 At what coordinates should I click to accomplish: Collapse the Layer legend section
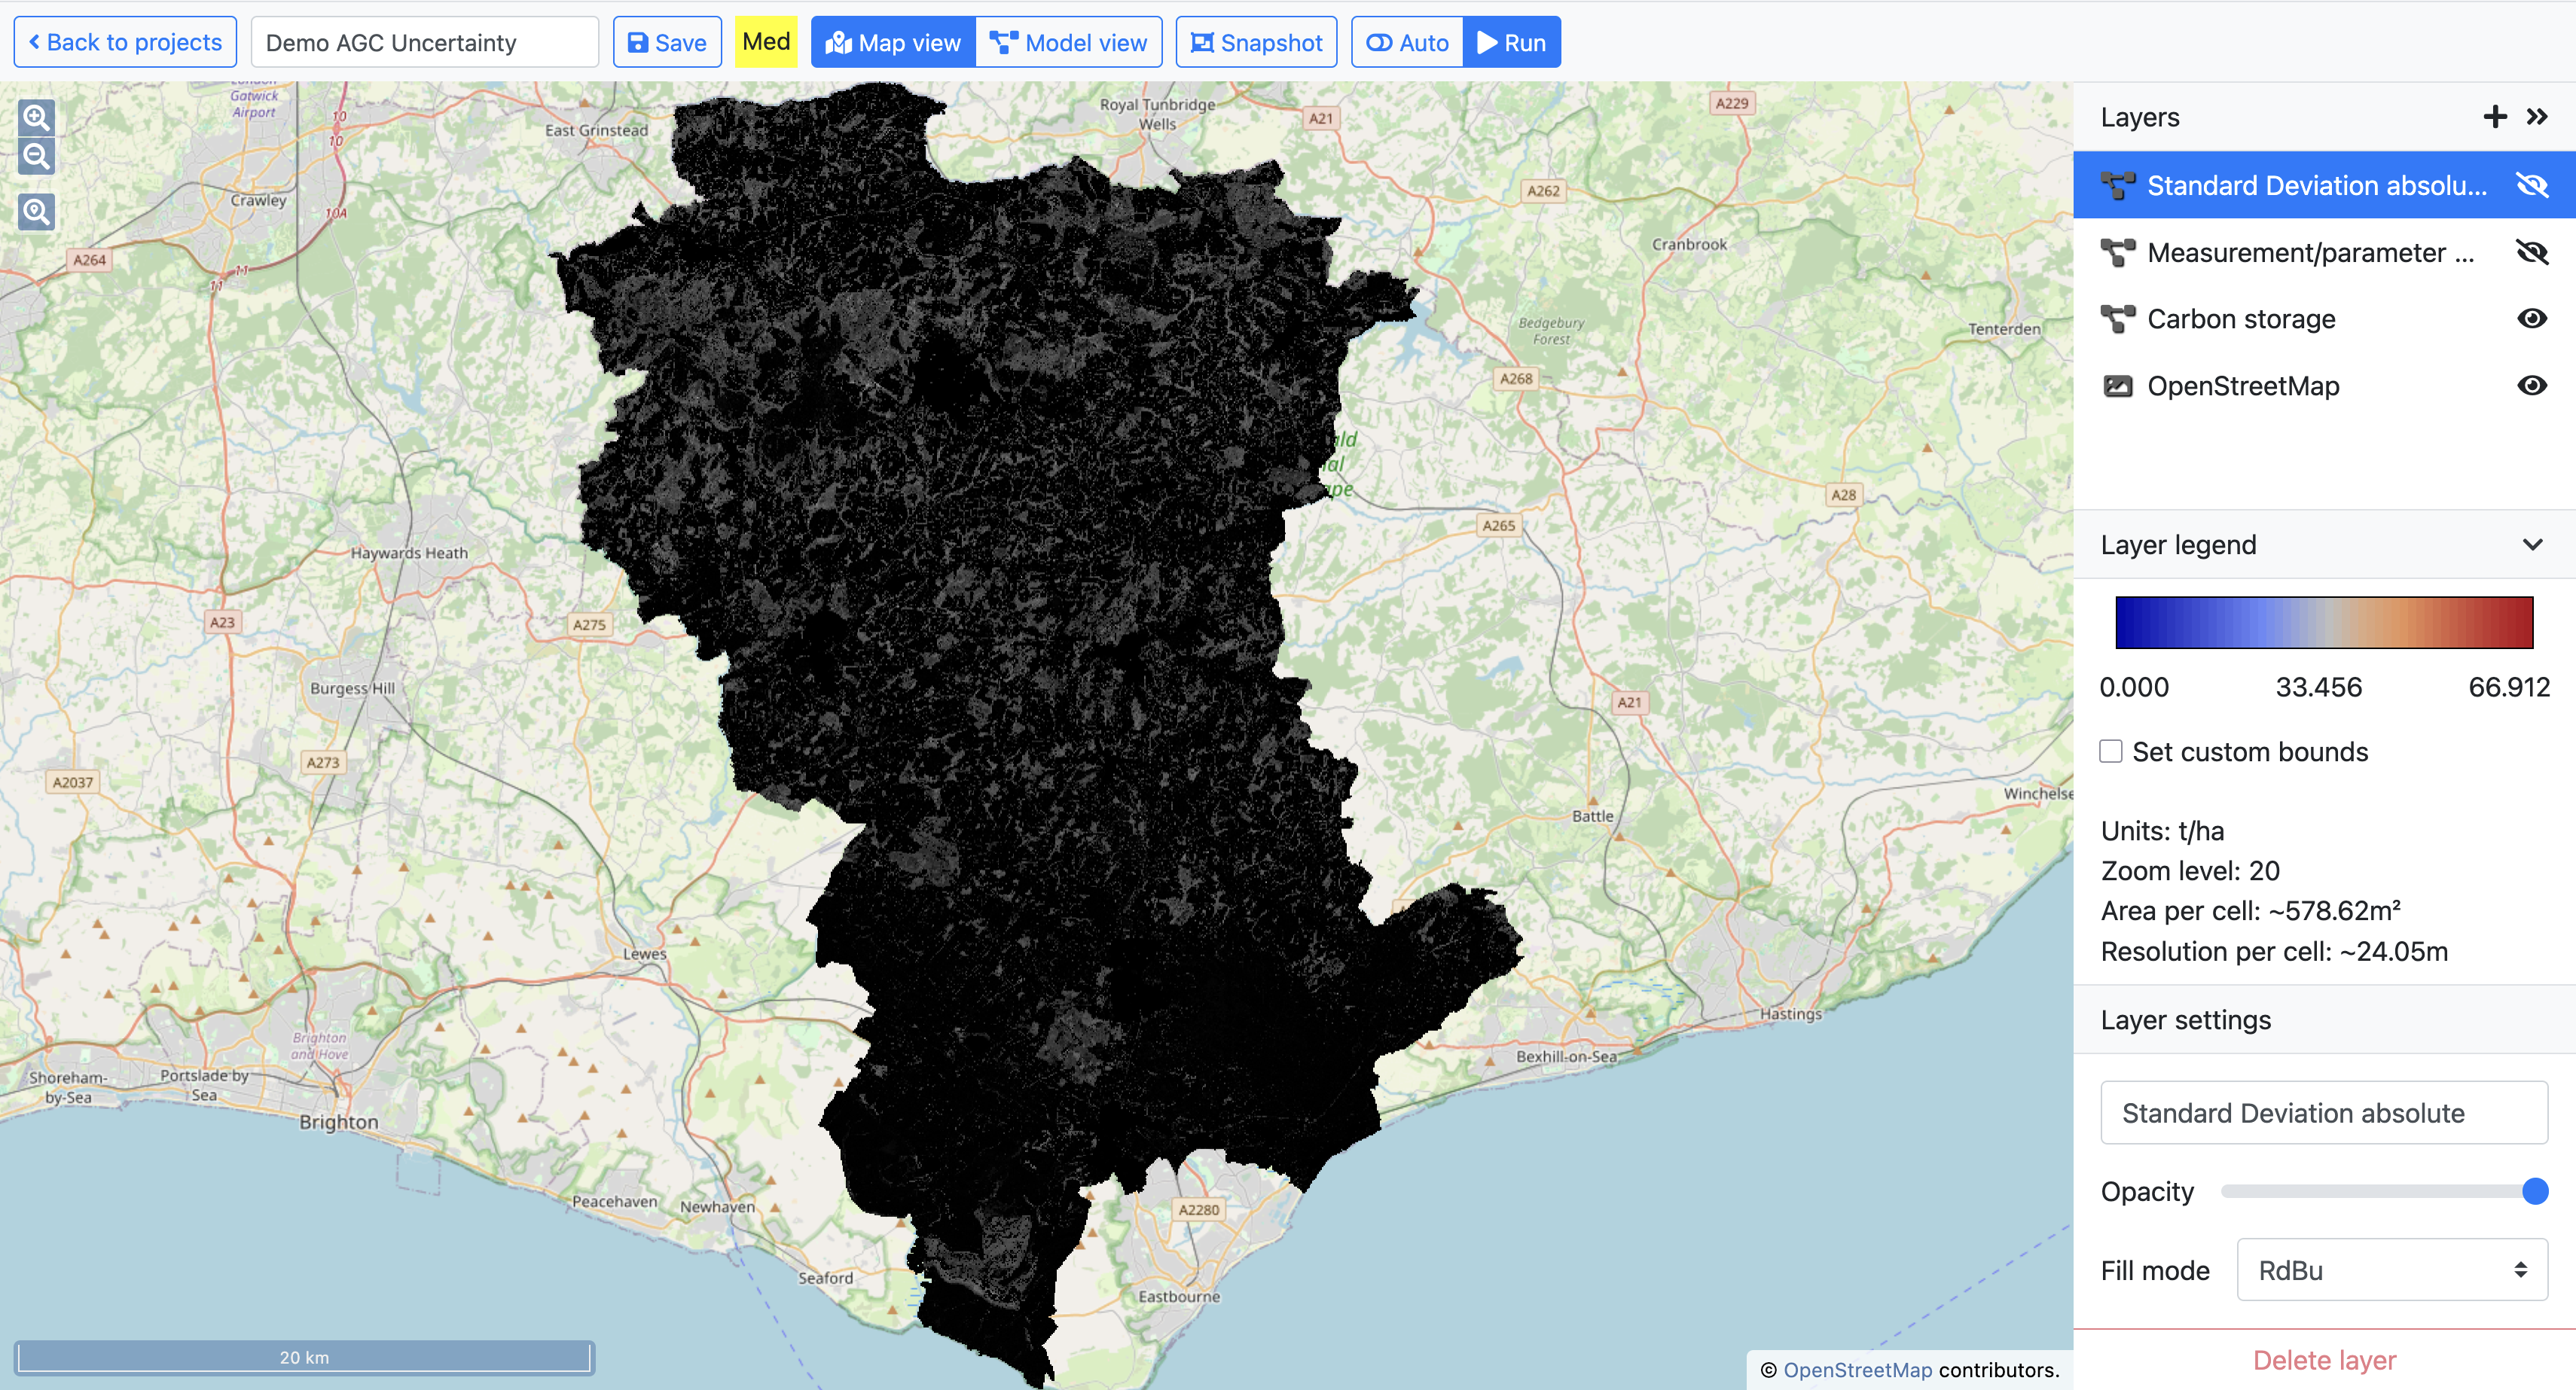(x=2531, y=545)
